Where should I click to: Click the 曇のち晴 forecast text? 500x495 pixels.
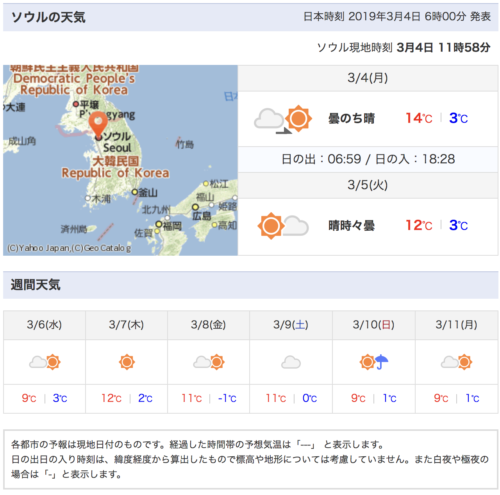(x=351, y=118)
